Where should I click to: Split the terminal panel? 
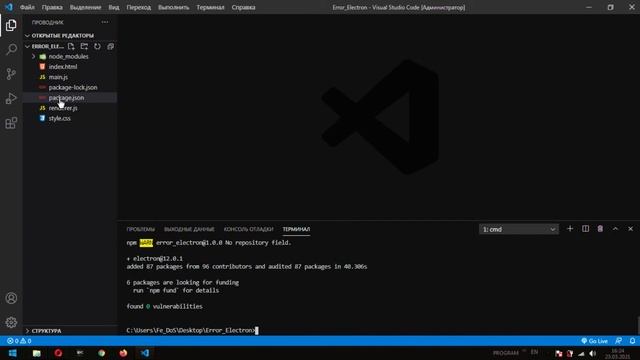[585, 229]
